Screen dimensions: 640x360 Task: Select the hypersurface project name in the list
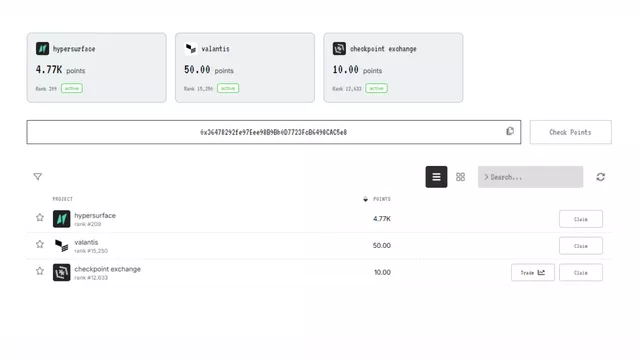95,216
